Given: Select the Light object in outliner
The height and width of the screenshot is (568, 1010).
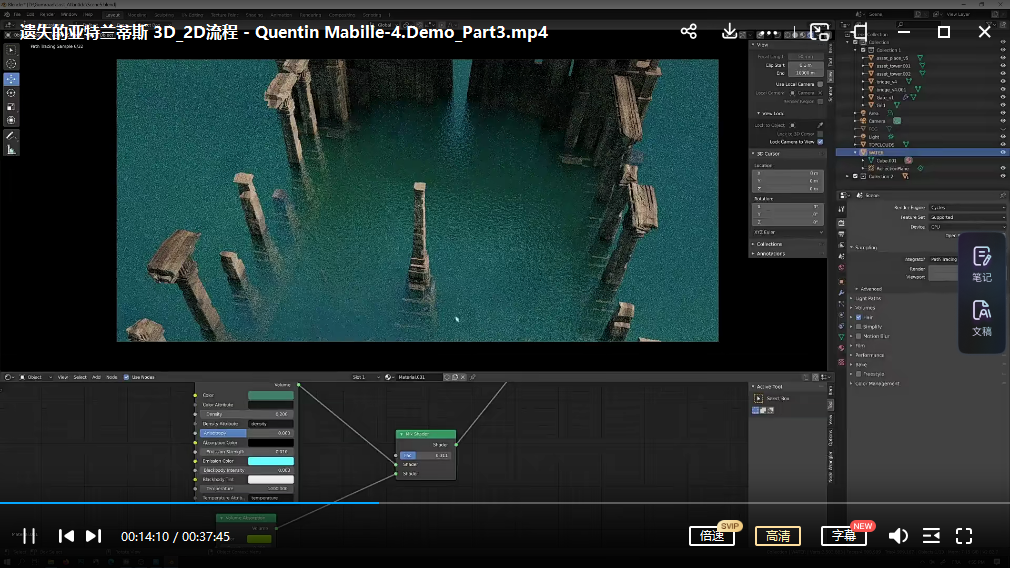Looking at the screenshot, I should tap(873, 137).
